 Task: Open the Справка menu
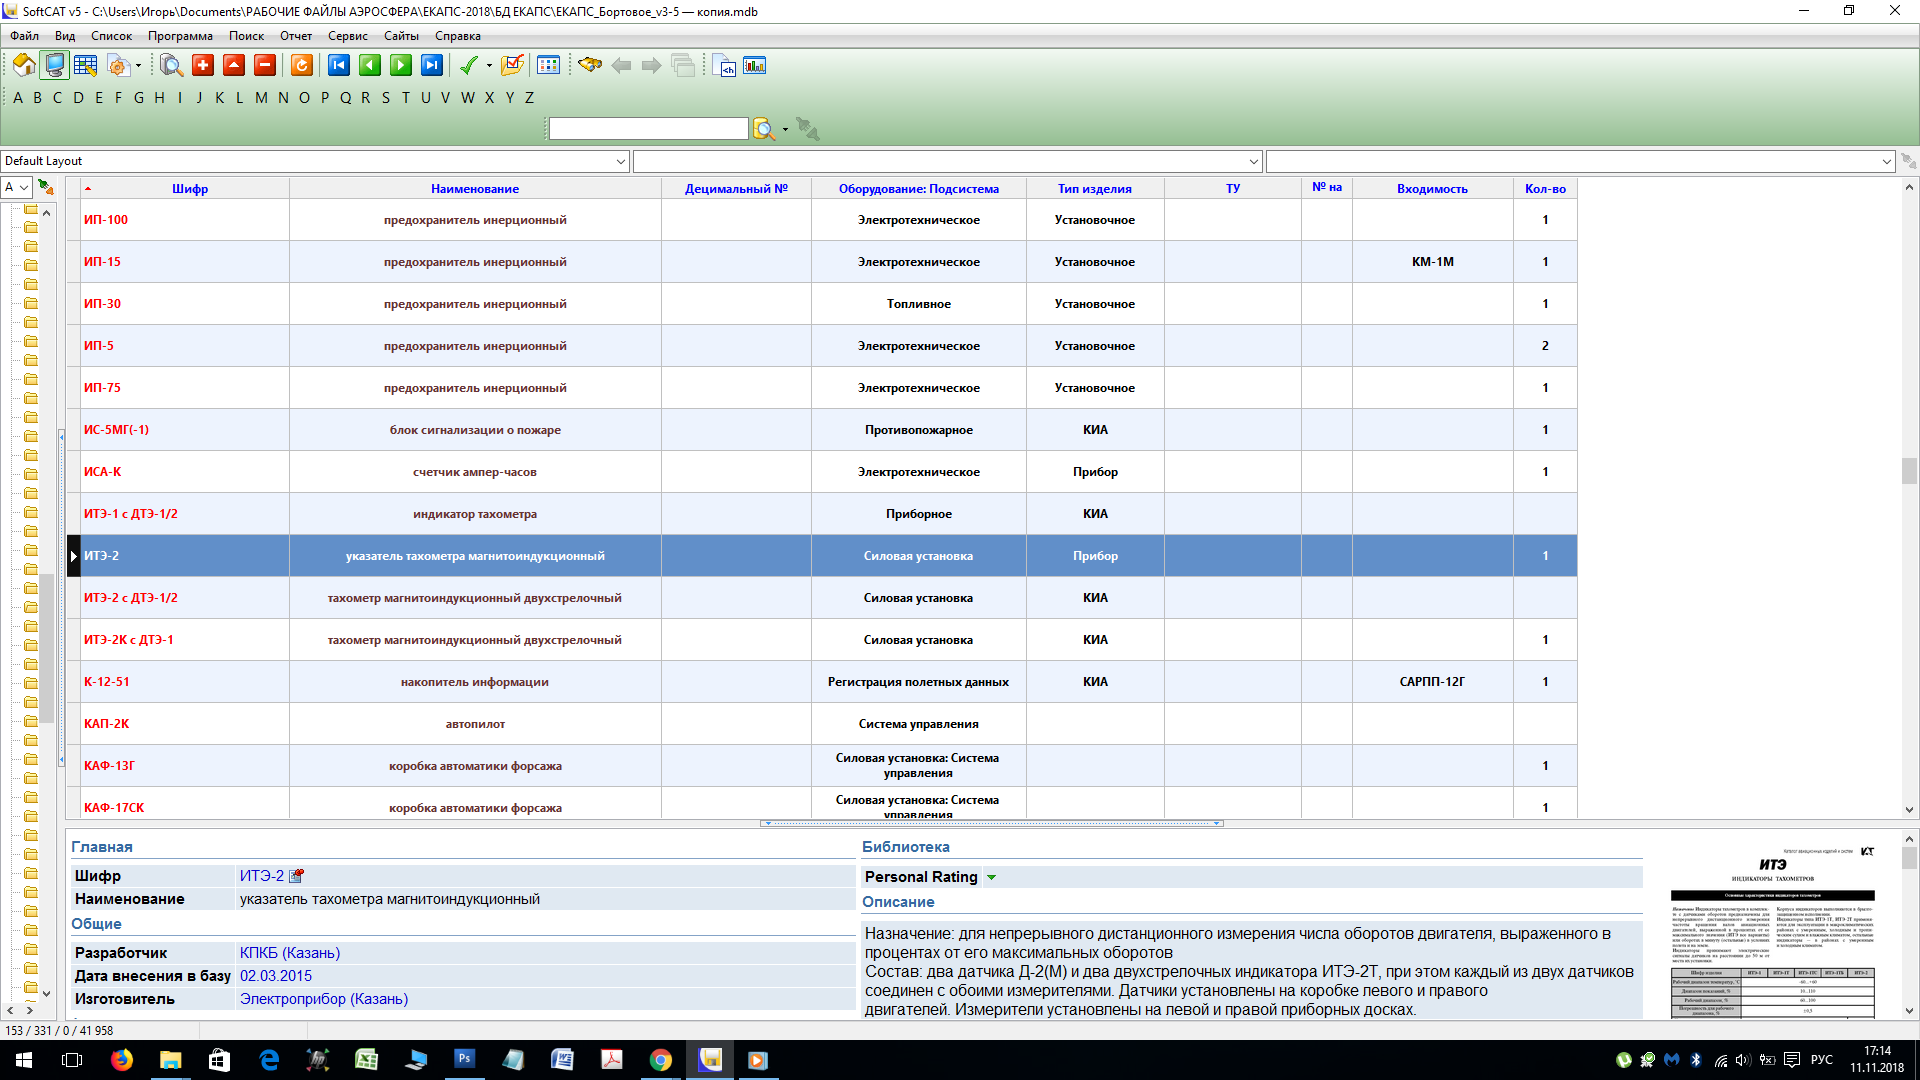(458, 36)
